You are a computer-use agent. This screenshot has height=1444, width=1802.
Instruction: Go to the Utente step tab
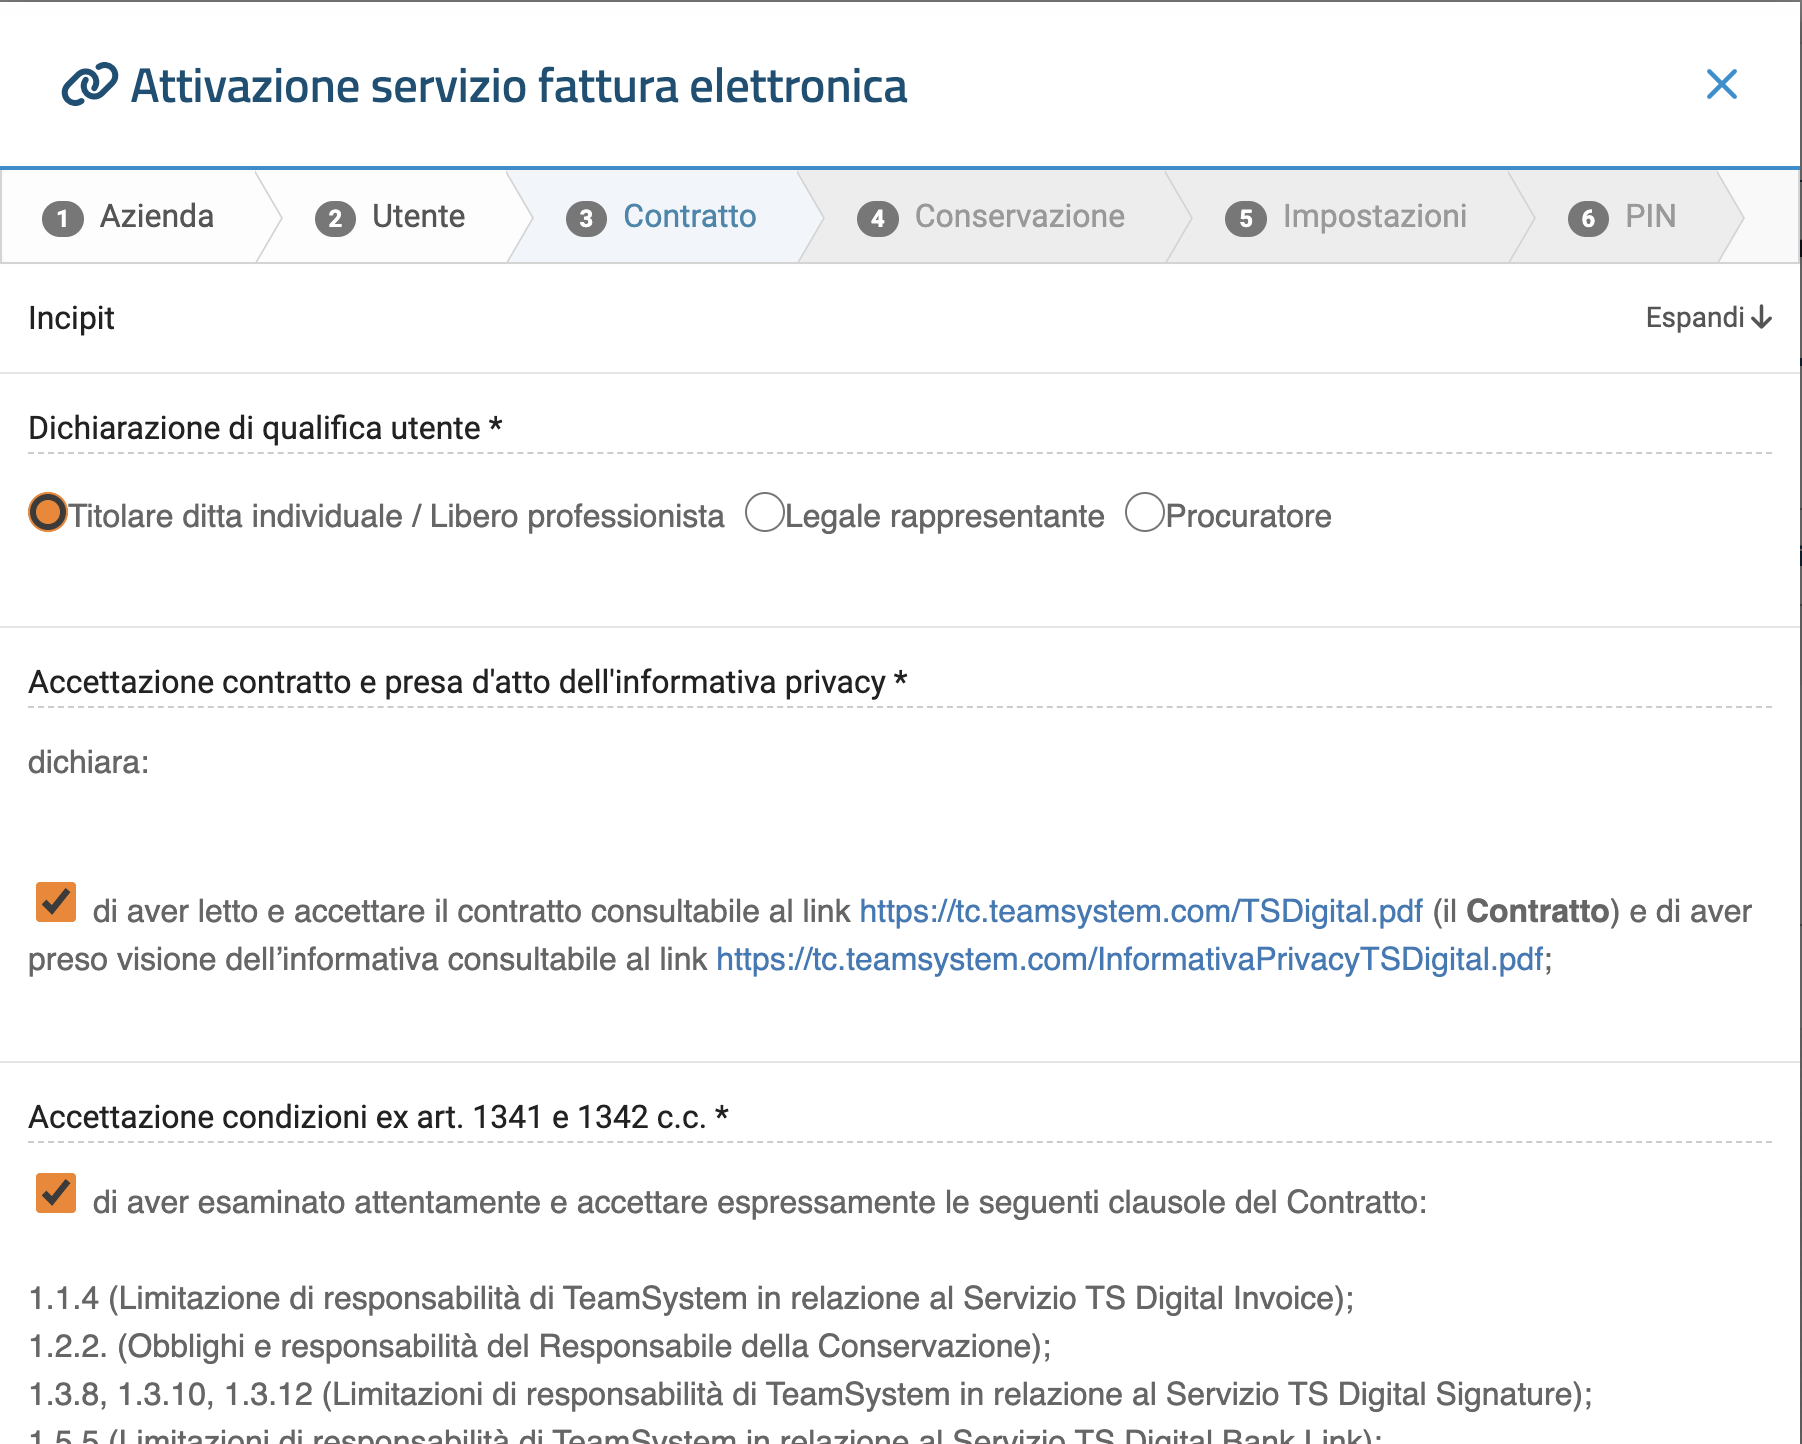pyautogui.click(x=390, y=217)
